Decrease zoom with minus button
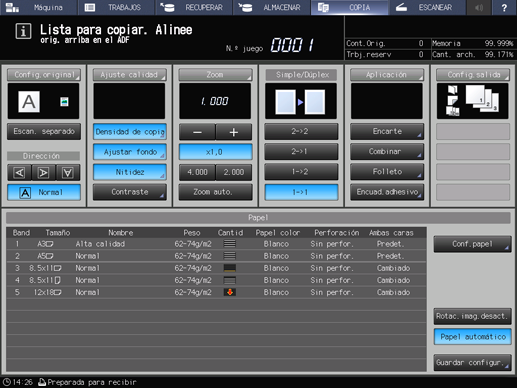This screenshot has width=517, height=388. click(x=197, y=132)
